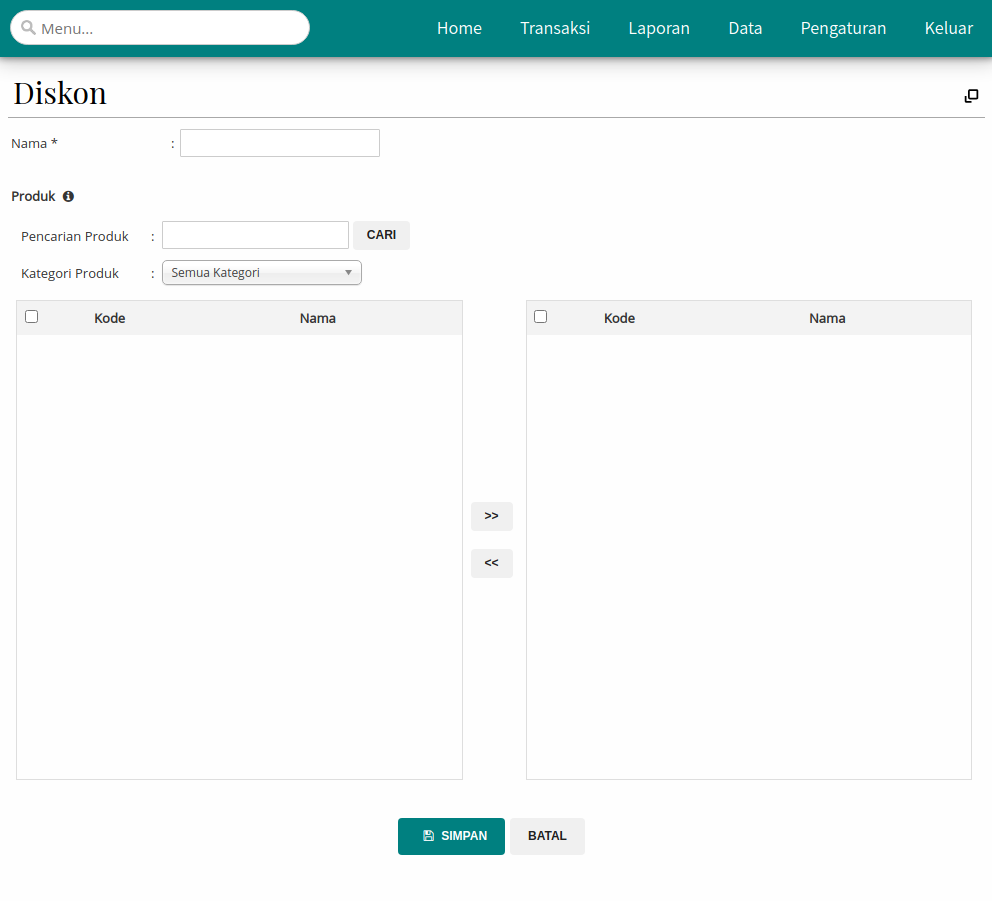Click the CARI search button
The image size is (992, 901).
click(x=381, y=235)
